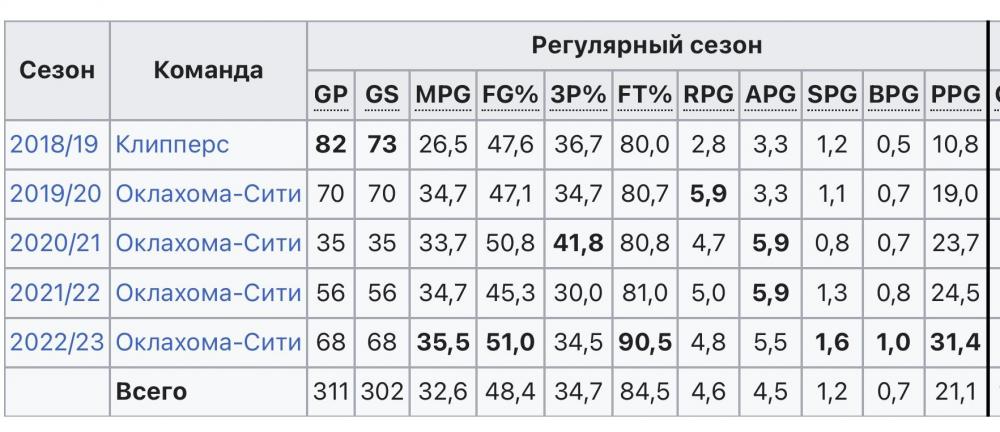Select the FT% column header
The height and width of the screenshot is (432, 1000).
click(644, 95)
